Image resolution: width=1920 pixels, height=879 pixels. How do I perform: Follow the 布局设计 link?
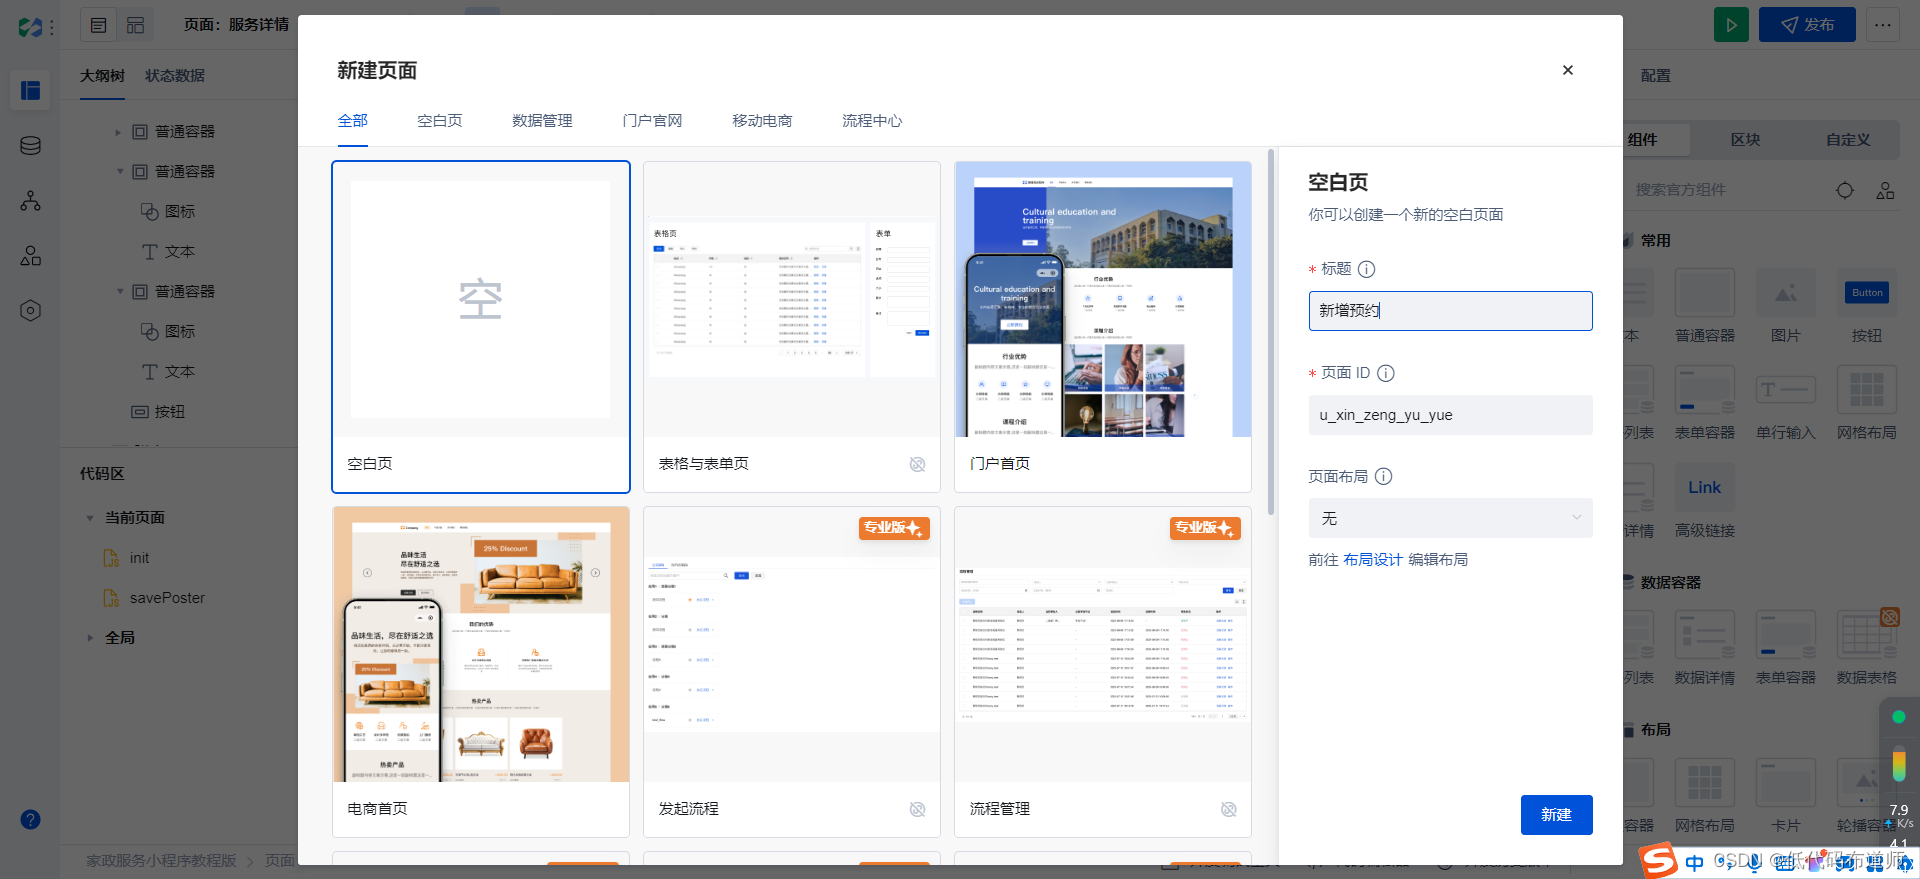pos(1372,560)
